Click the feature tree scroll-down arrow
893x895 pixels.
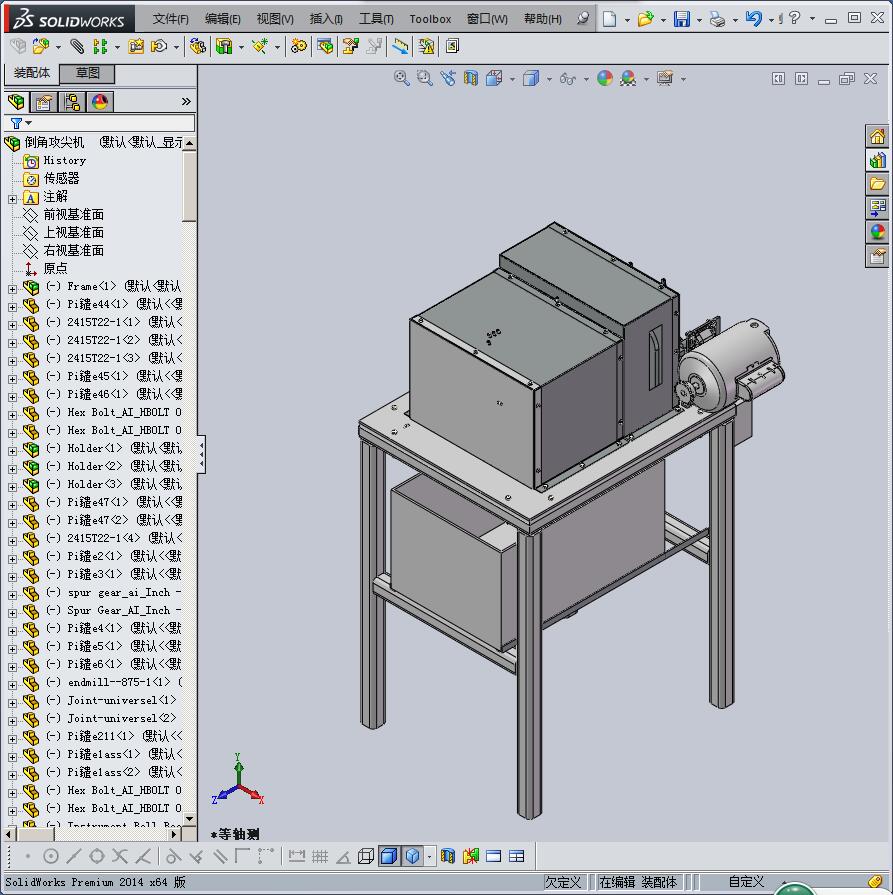190,819
